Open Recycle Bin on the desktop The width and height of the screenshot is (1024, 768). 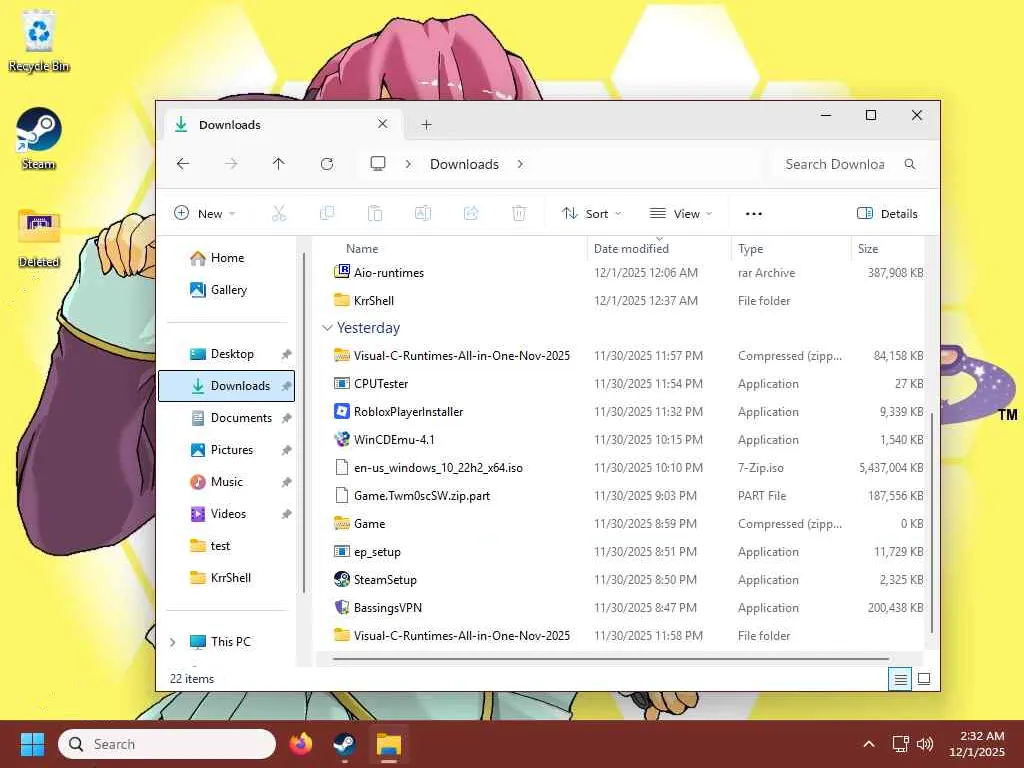tap(39, 40)
